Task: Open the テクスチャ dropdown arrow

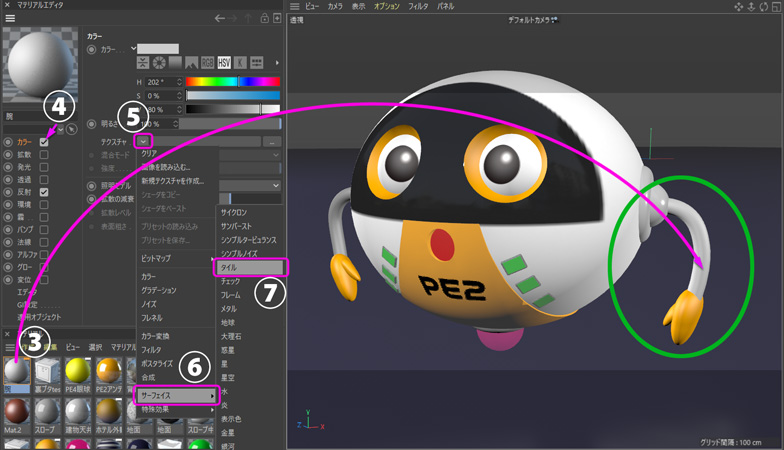Action: [145, 141]
